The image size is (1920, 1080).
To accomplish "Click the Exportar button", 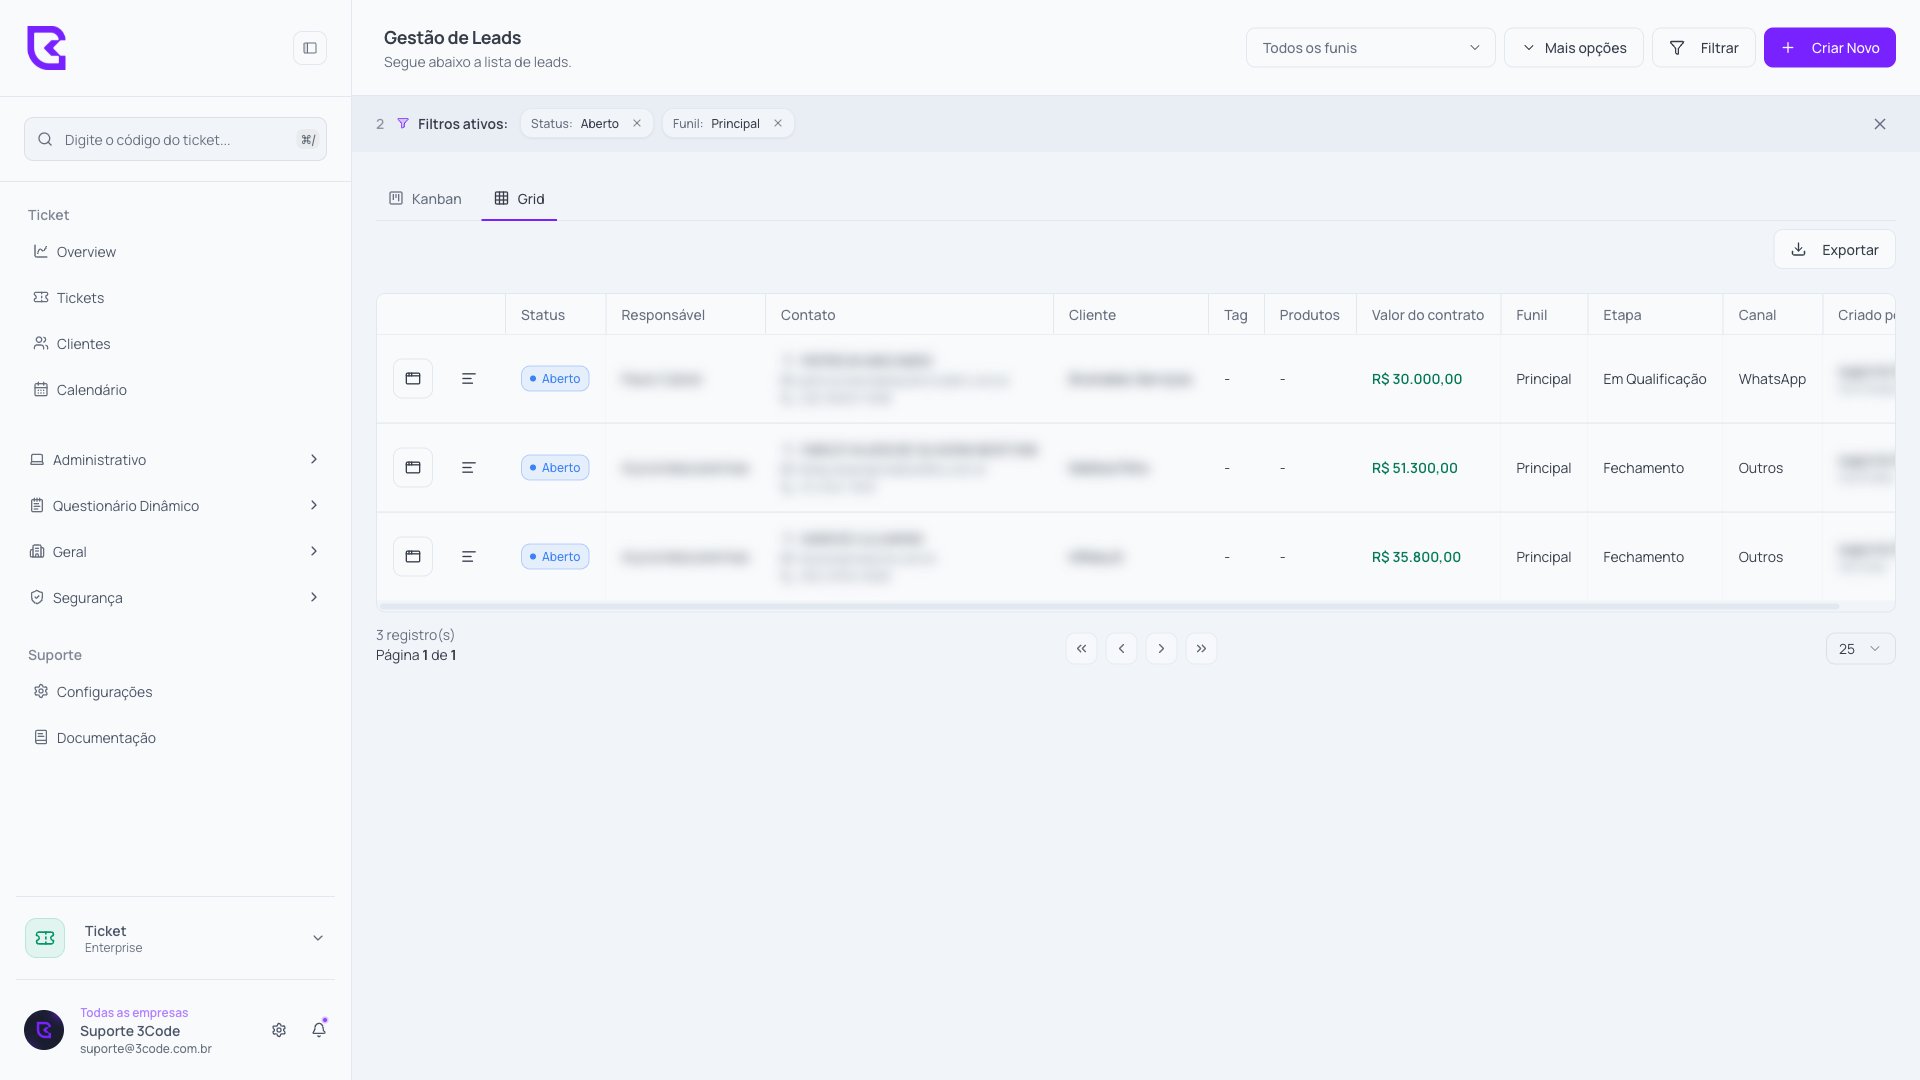I will 1834,250.
